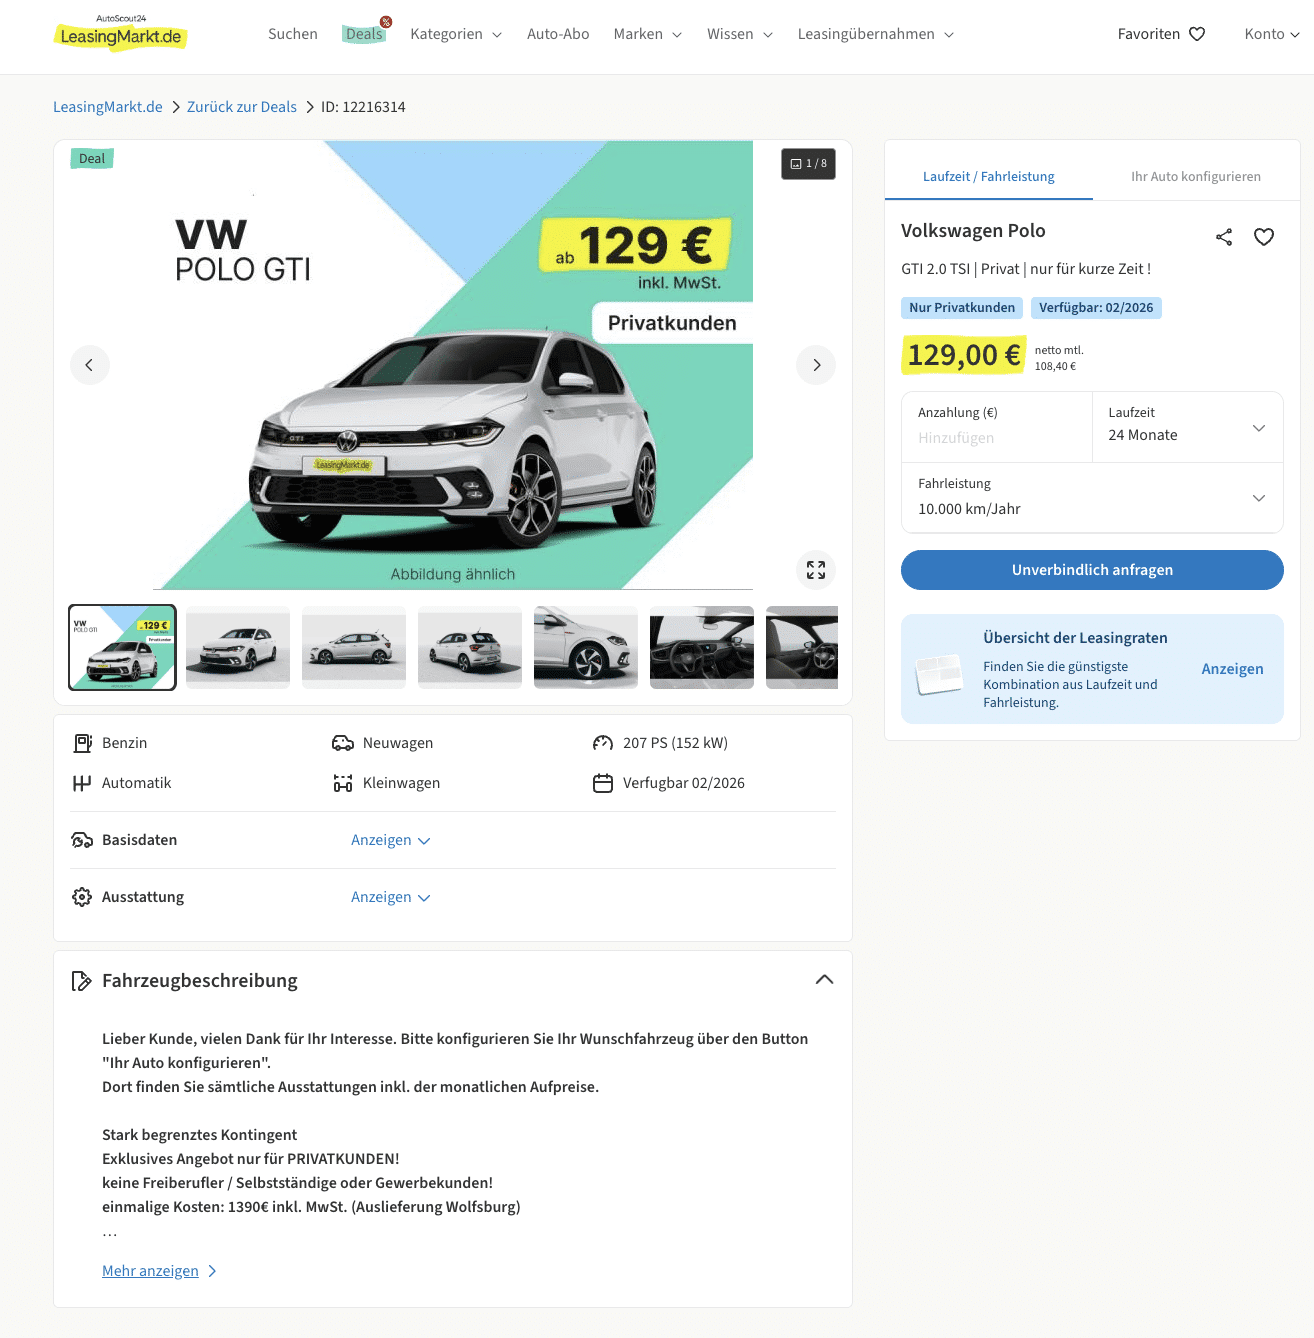Open the Kategorien menu
The image size is (1314, 1338).
coord(456,34)
